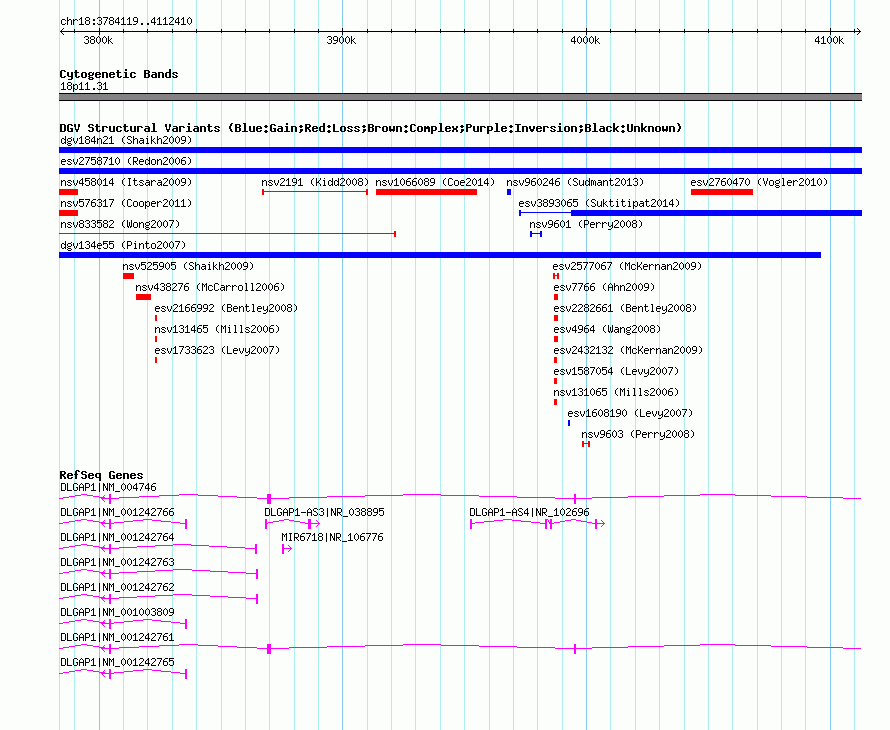Open nsv960246 (Sudmant2013) variant label
Viewport: 890px width, 730px height.
[575, 182]
